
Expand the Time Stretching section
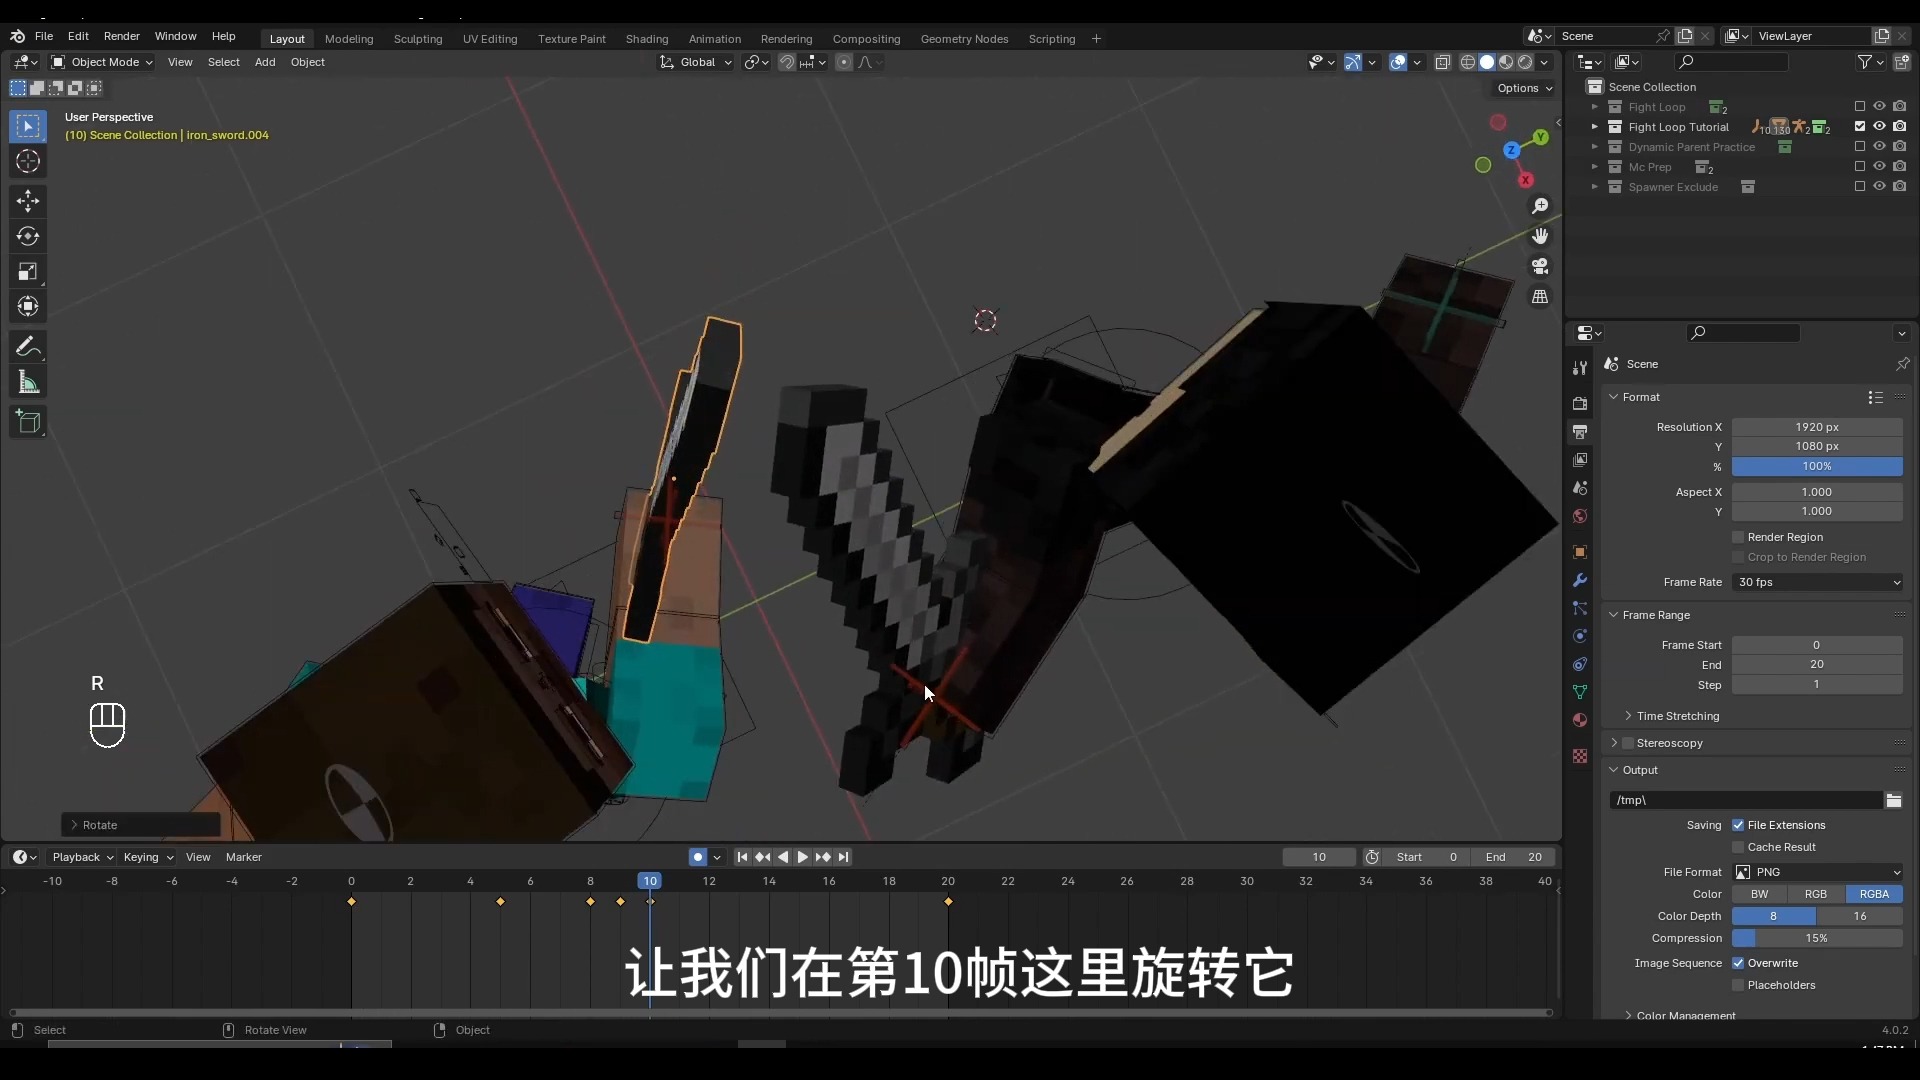[1677, 716]
